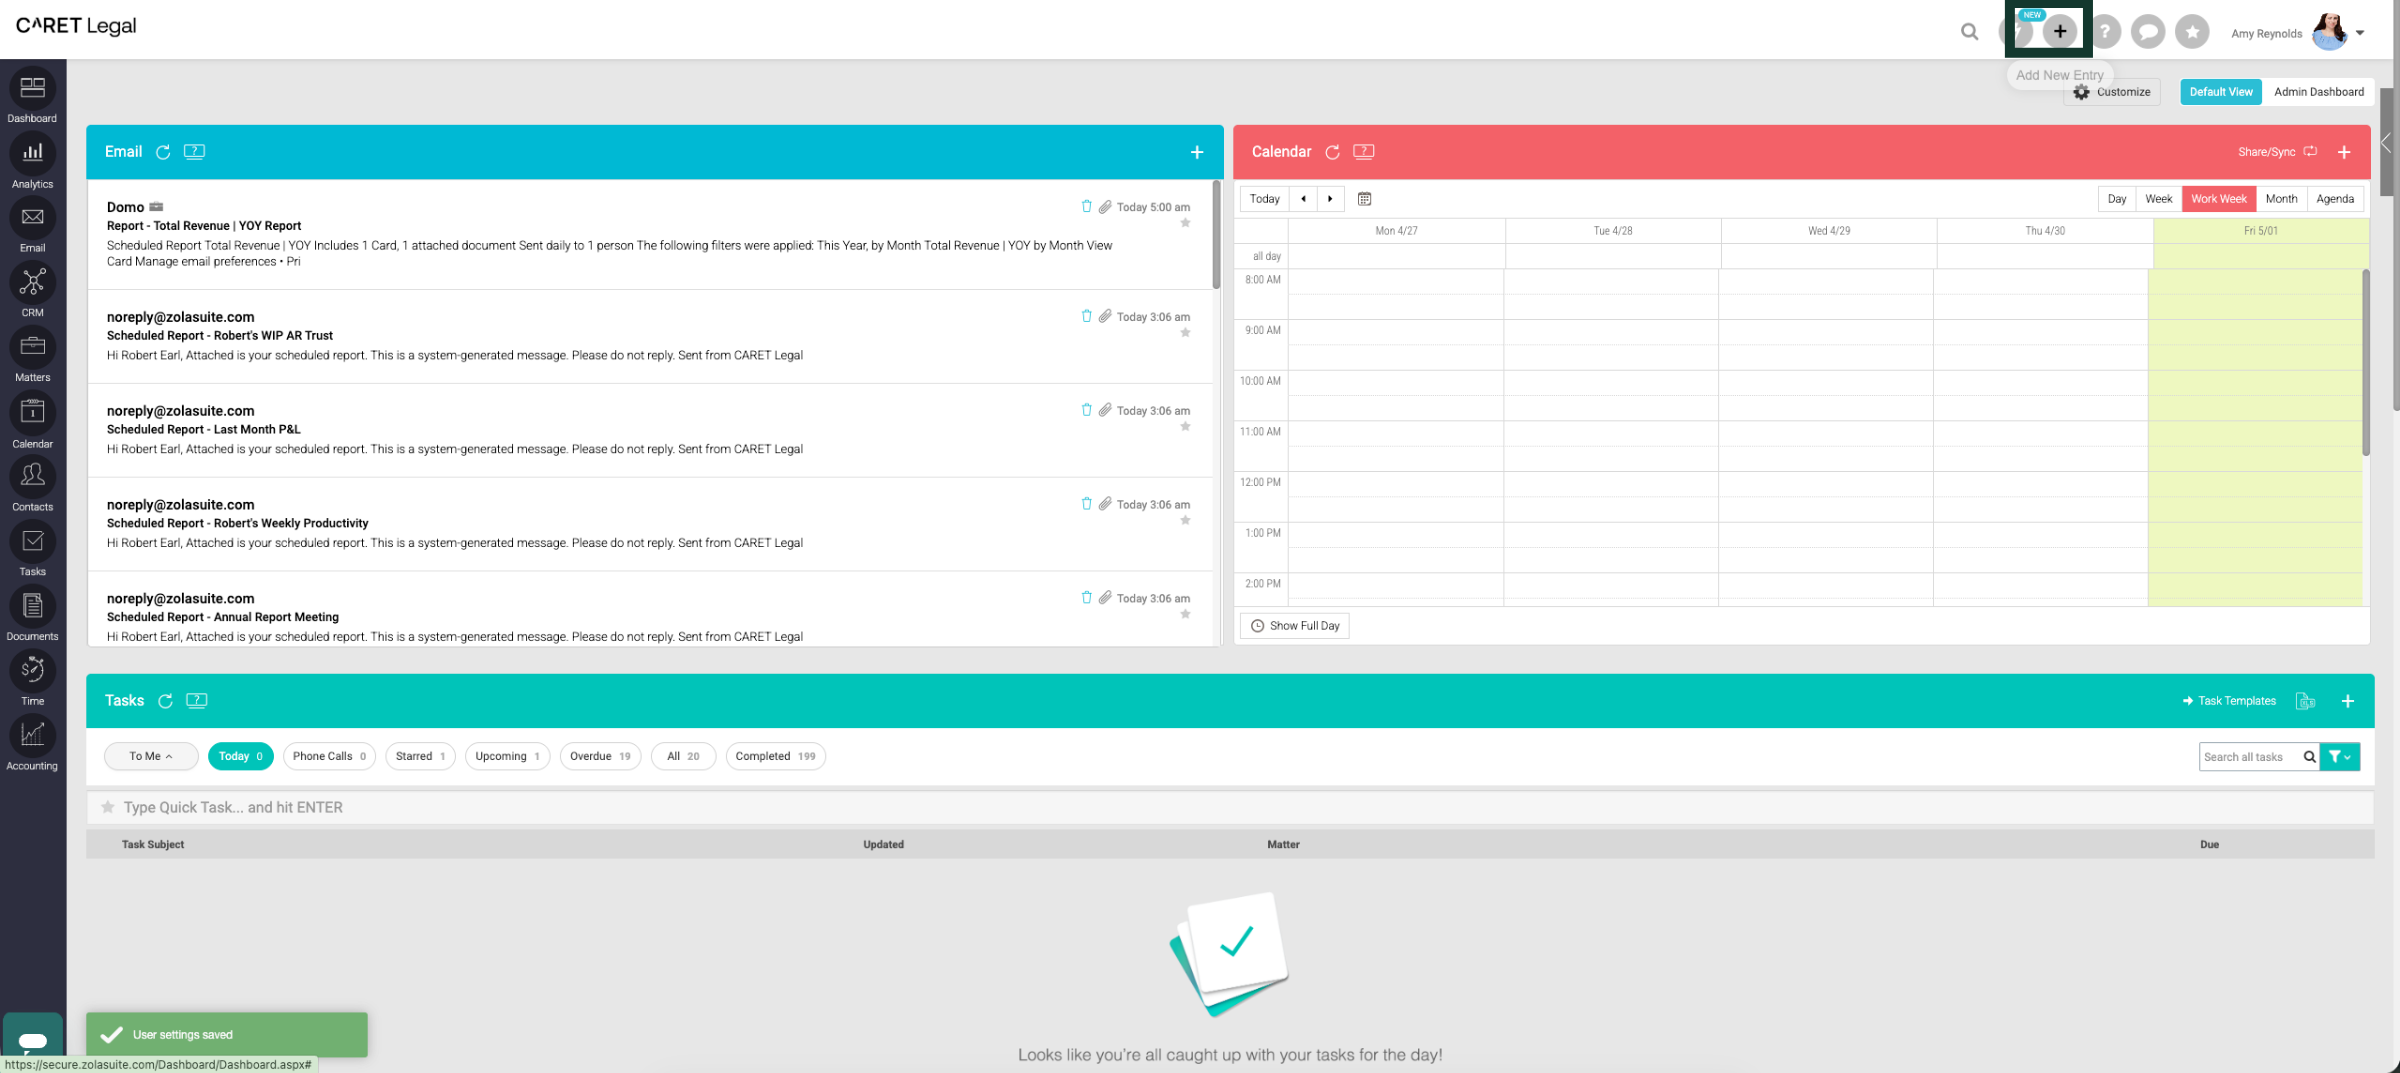Open Task Templates
The image size is (2400, 1073).
(2229, 701)
